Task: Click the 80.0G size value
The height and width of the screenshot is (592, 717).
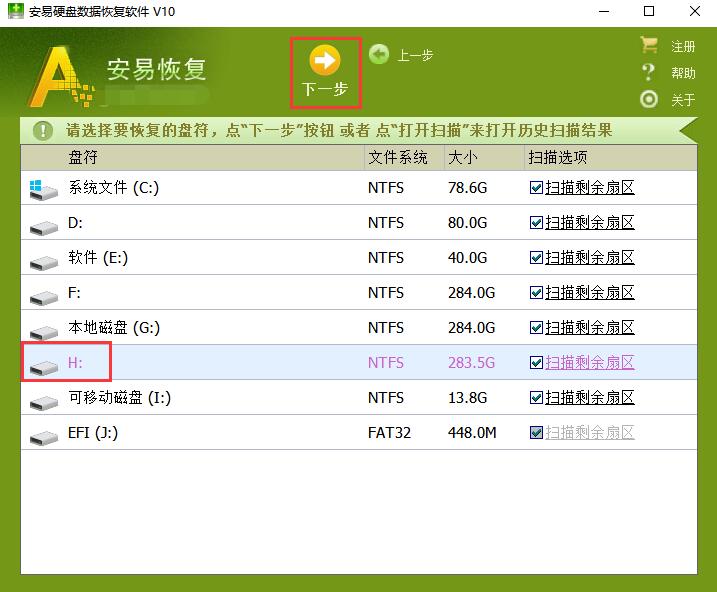Action: click(468, 223)
